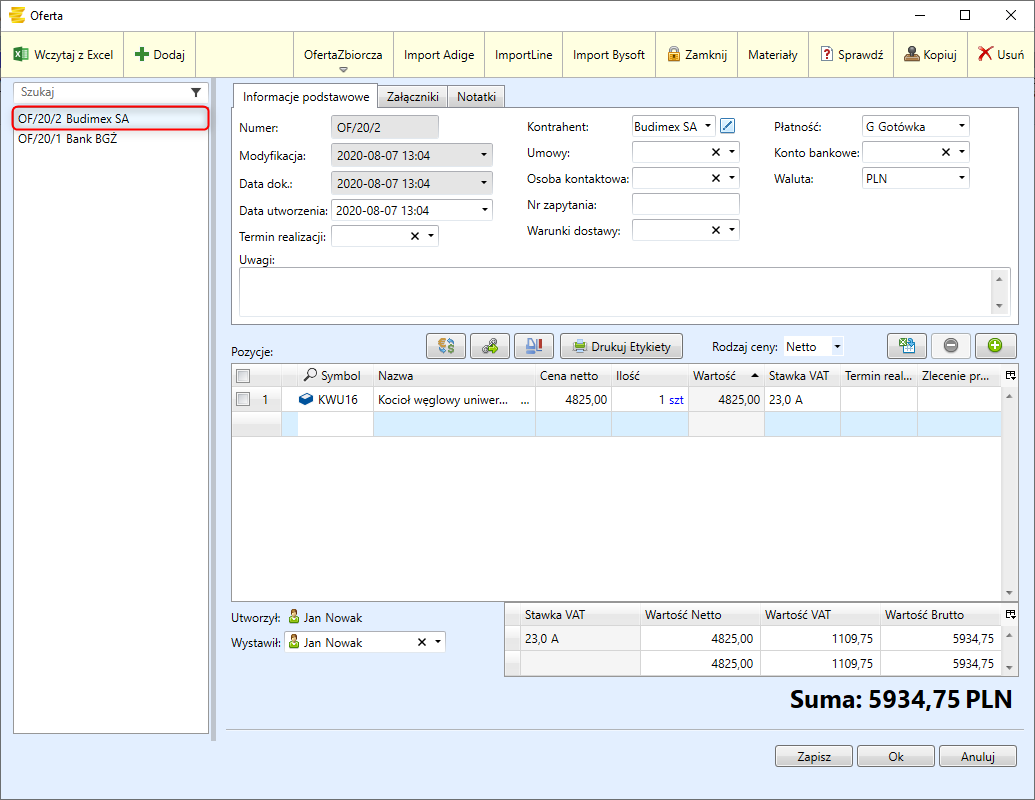The height and width of the screenshot is (800, 1035).
Task: Click the Usuń red X button
Action: click(x=1000, y=55)
